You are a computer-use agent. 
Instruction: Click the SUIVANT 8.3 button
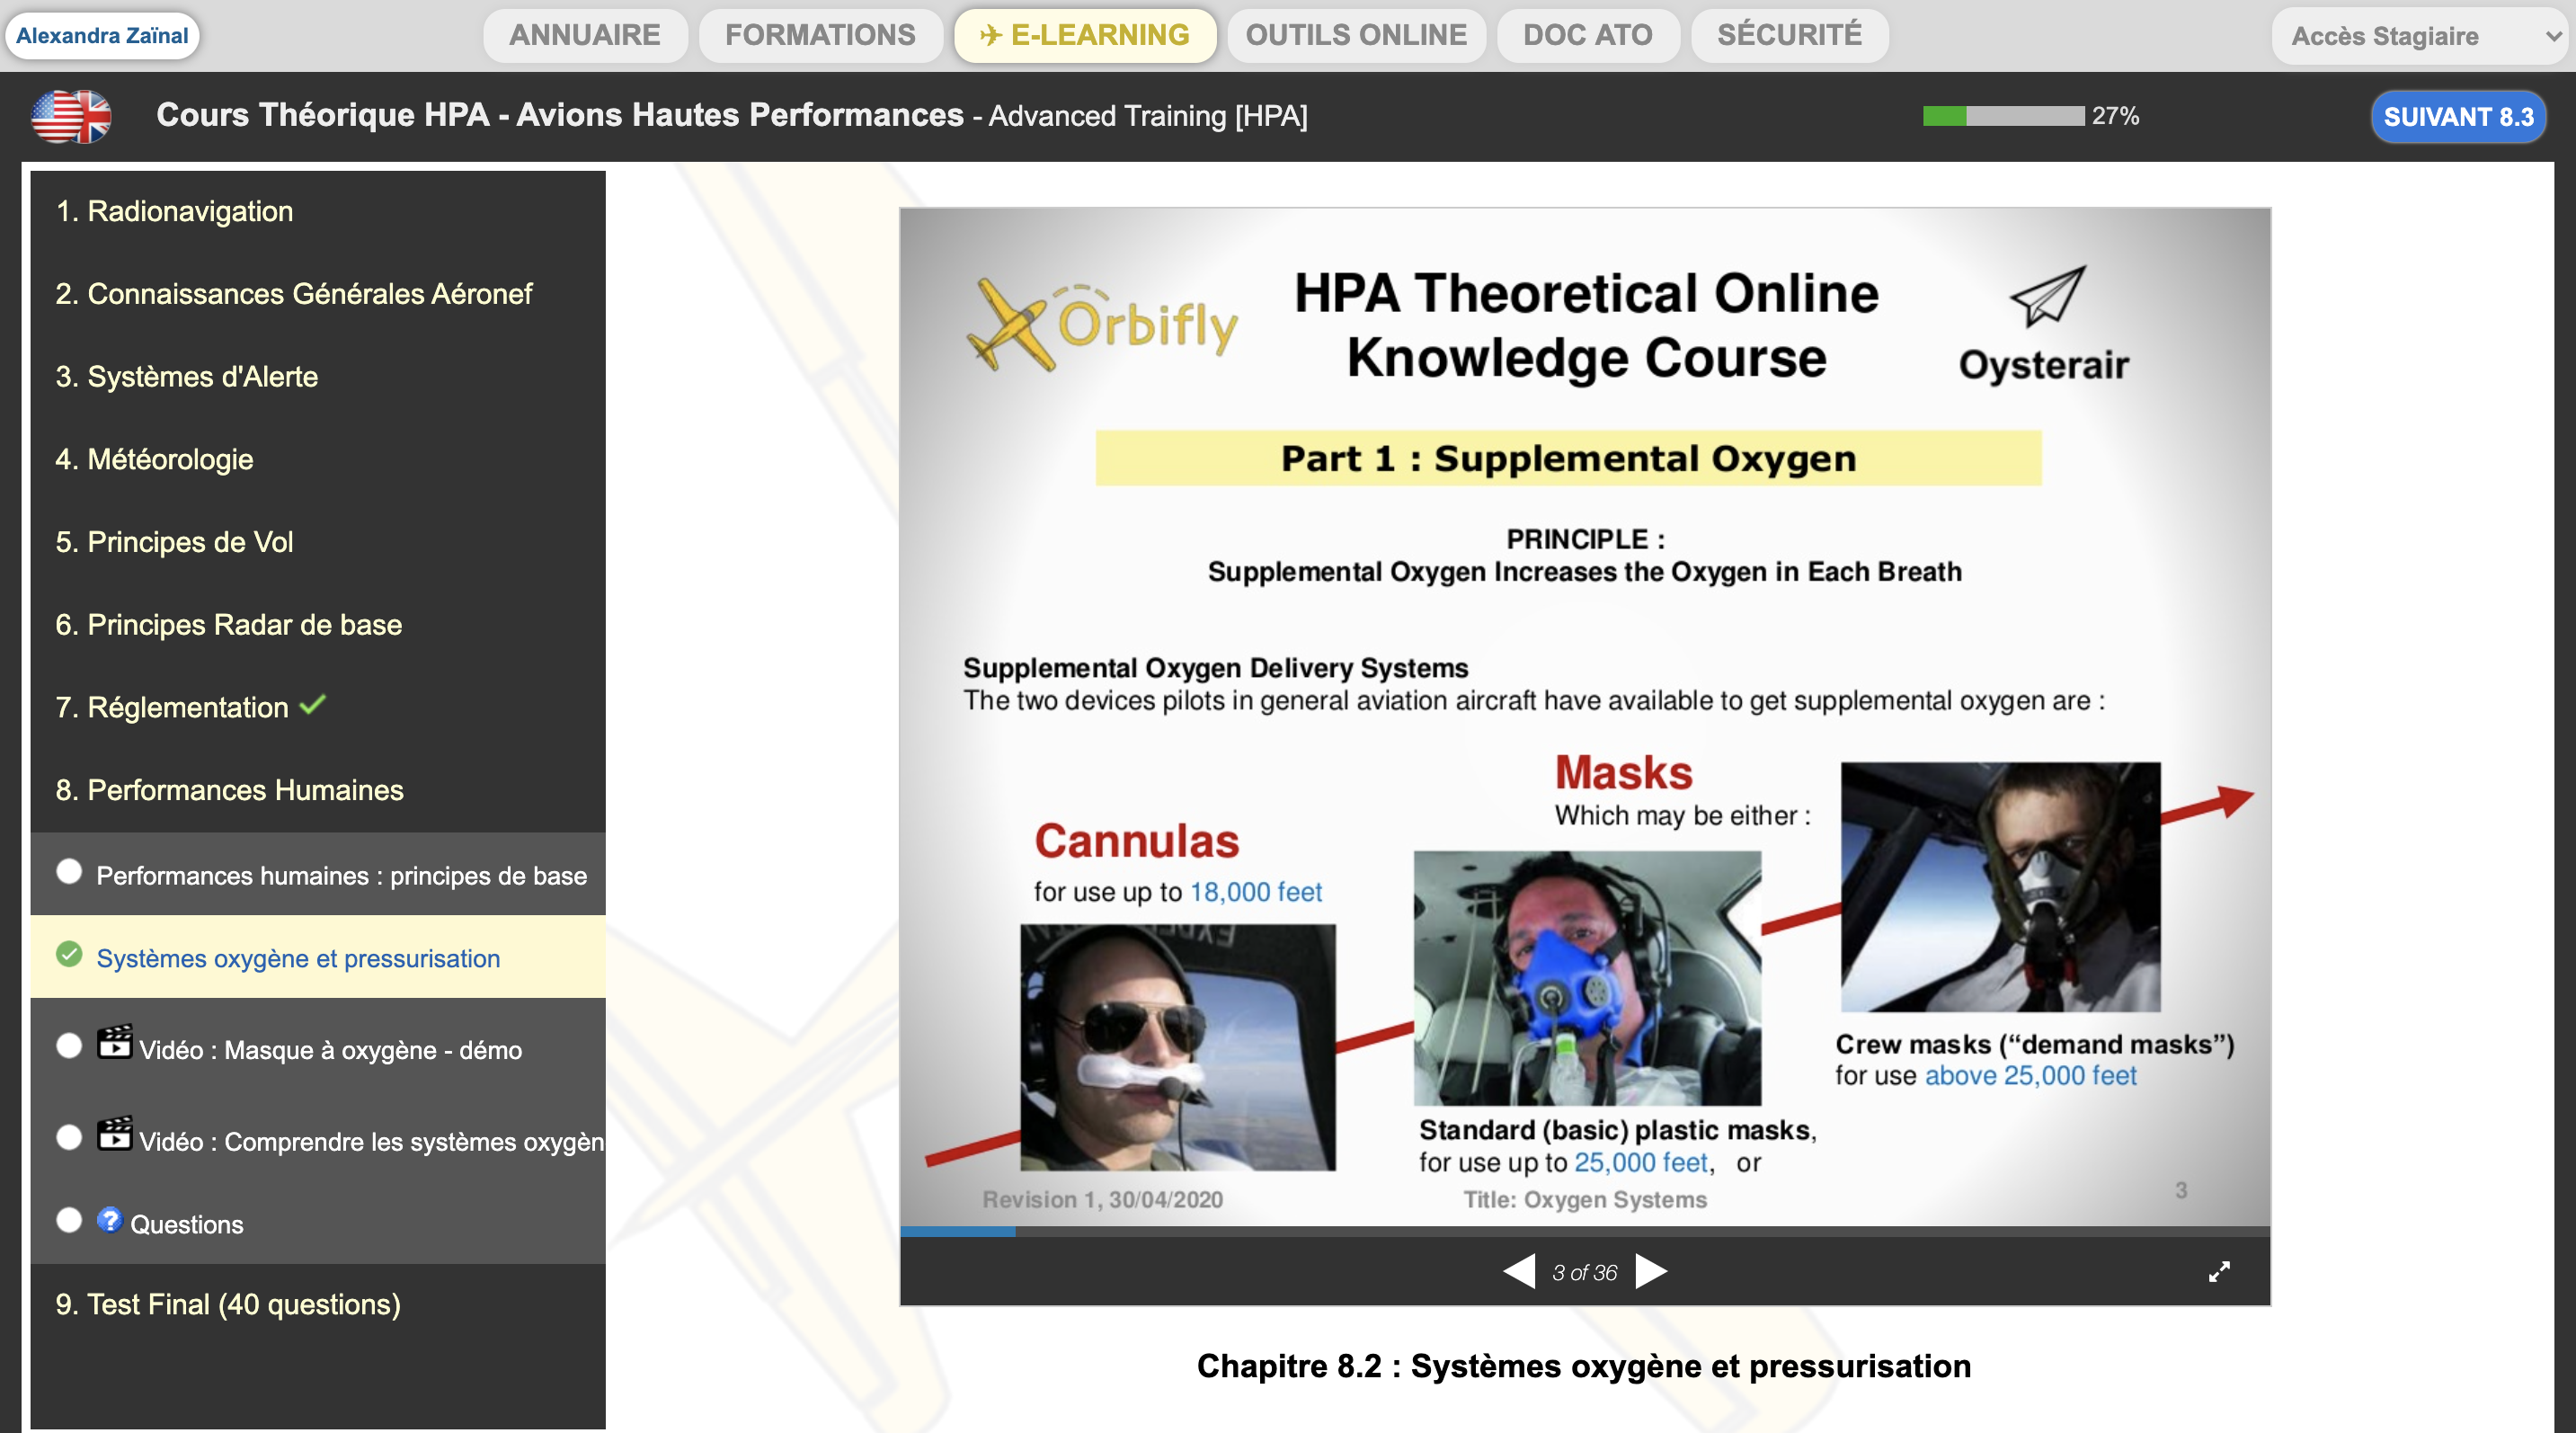(2457, 117)
